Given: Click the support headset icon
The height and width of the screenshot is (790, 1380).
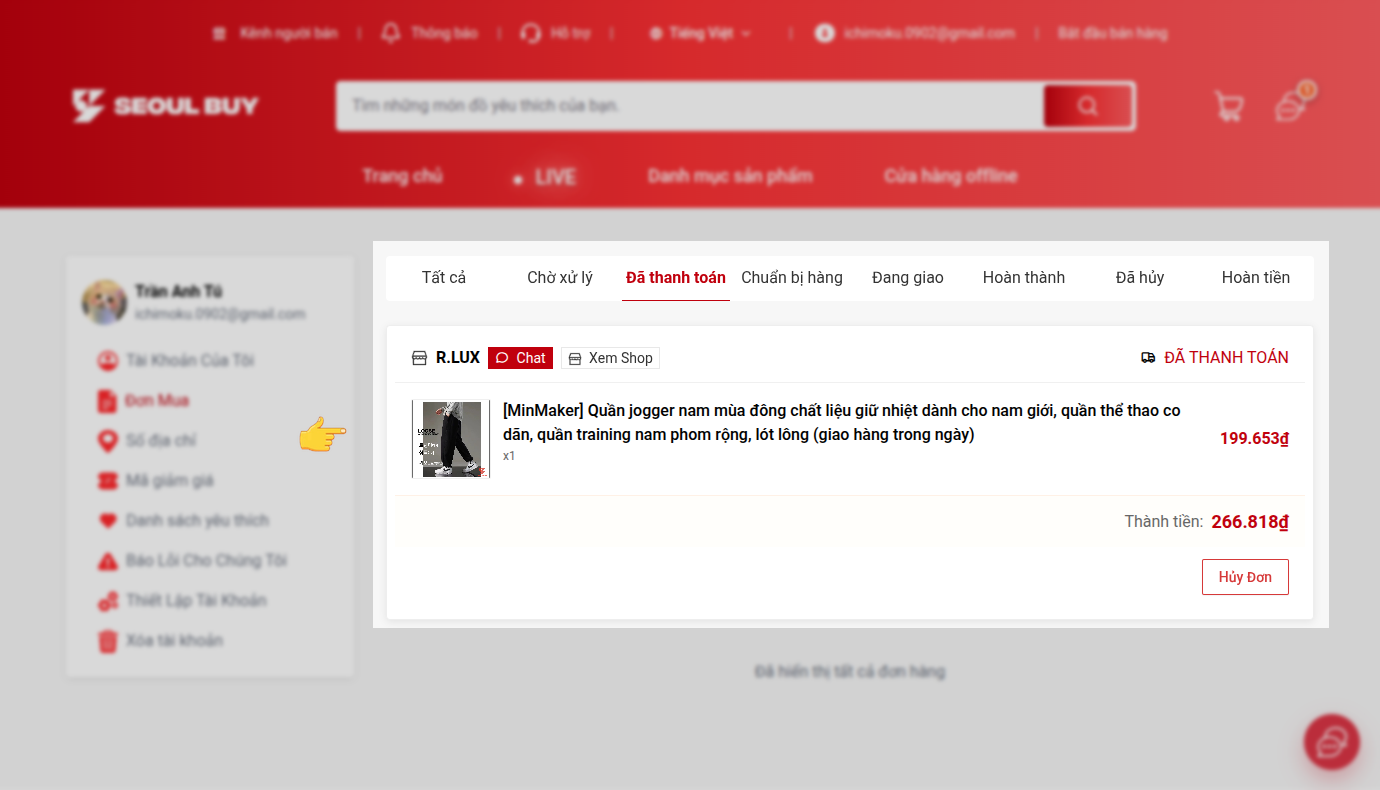Looking at the screenshot, I should coord(530,33).
